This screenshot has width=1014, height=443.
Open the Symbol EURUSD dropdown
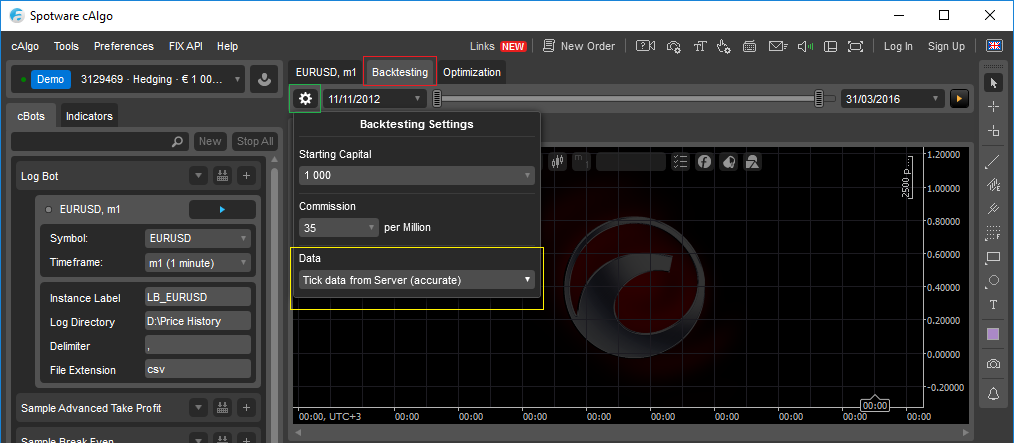click(198, 238)
